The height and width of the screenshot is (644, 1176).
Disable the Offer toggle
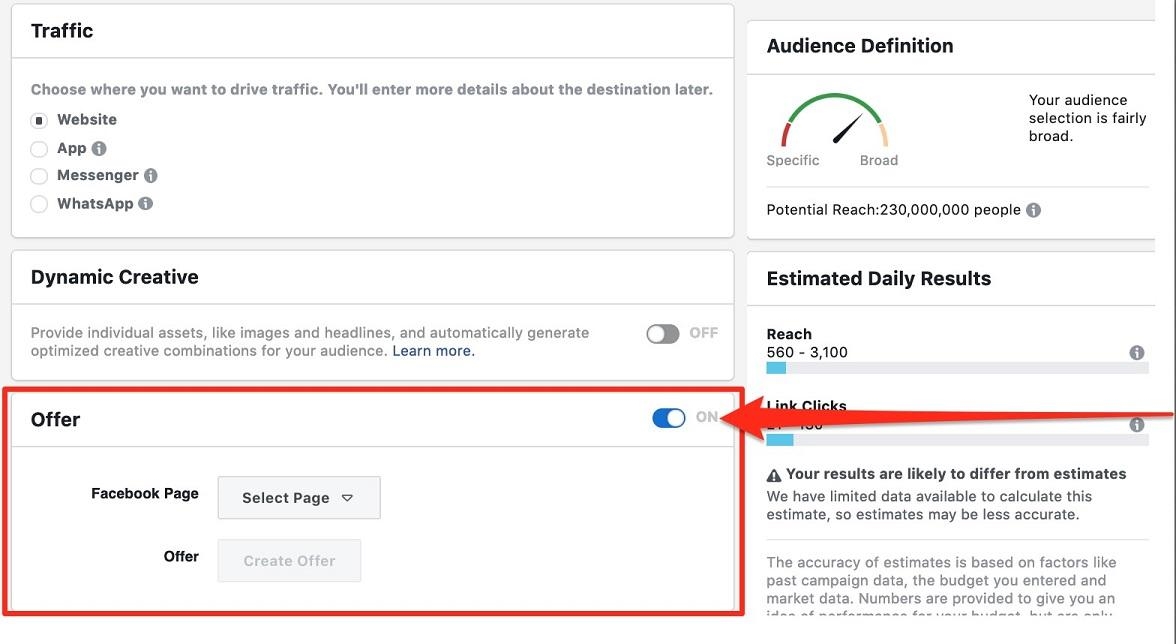coord(668,417)
